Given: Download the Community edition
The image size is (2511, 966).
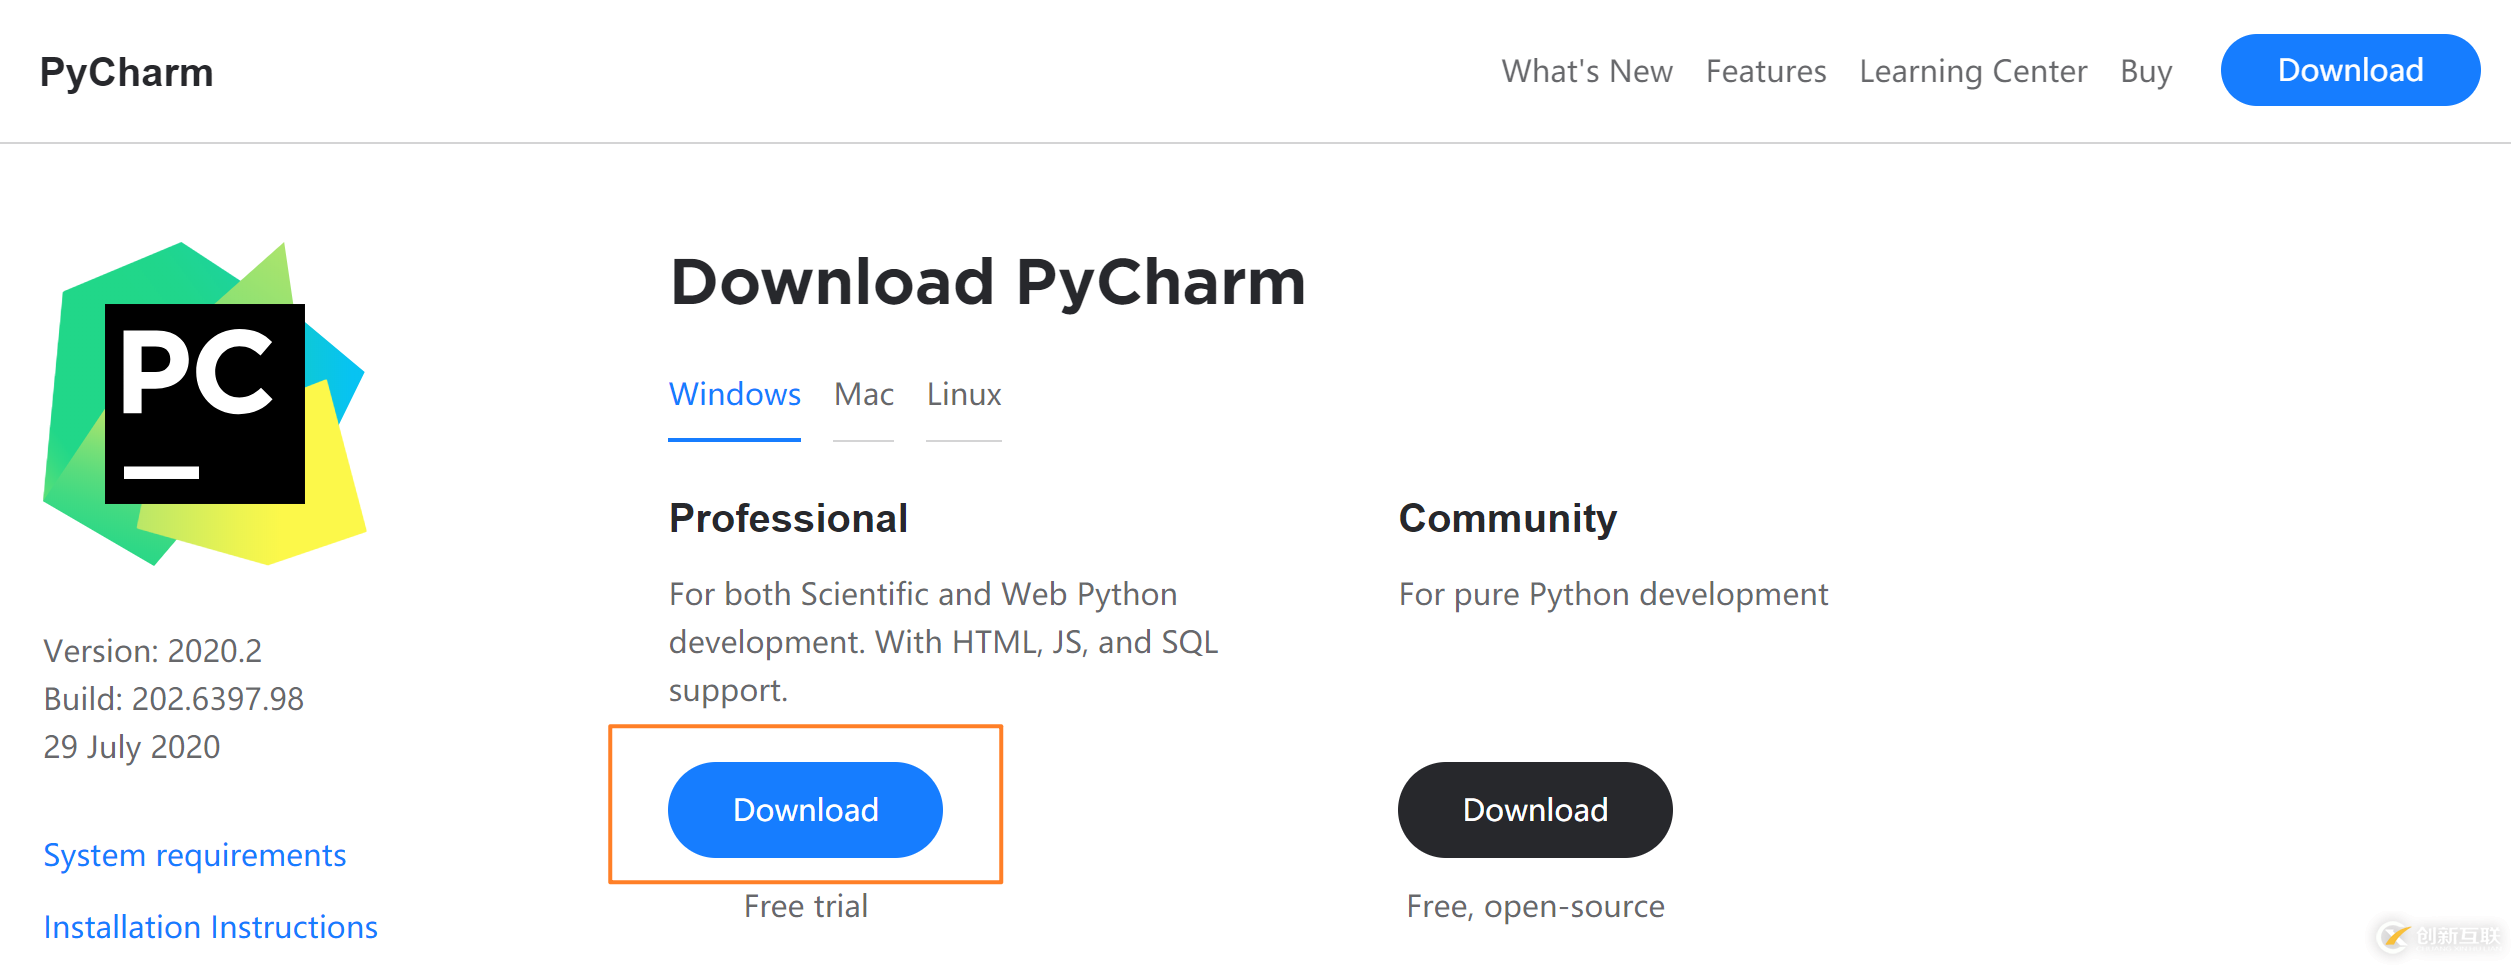Looking at the screenshot, I should [1534, 809].
